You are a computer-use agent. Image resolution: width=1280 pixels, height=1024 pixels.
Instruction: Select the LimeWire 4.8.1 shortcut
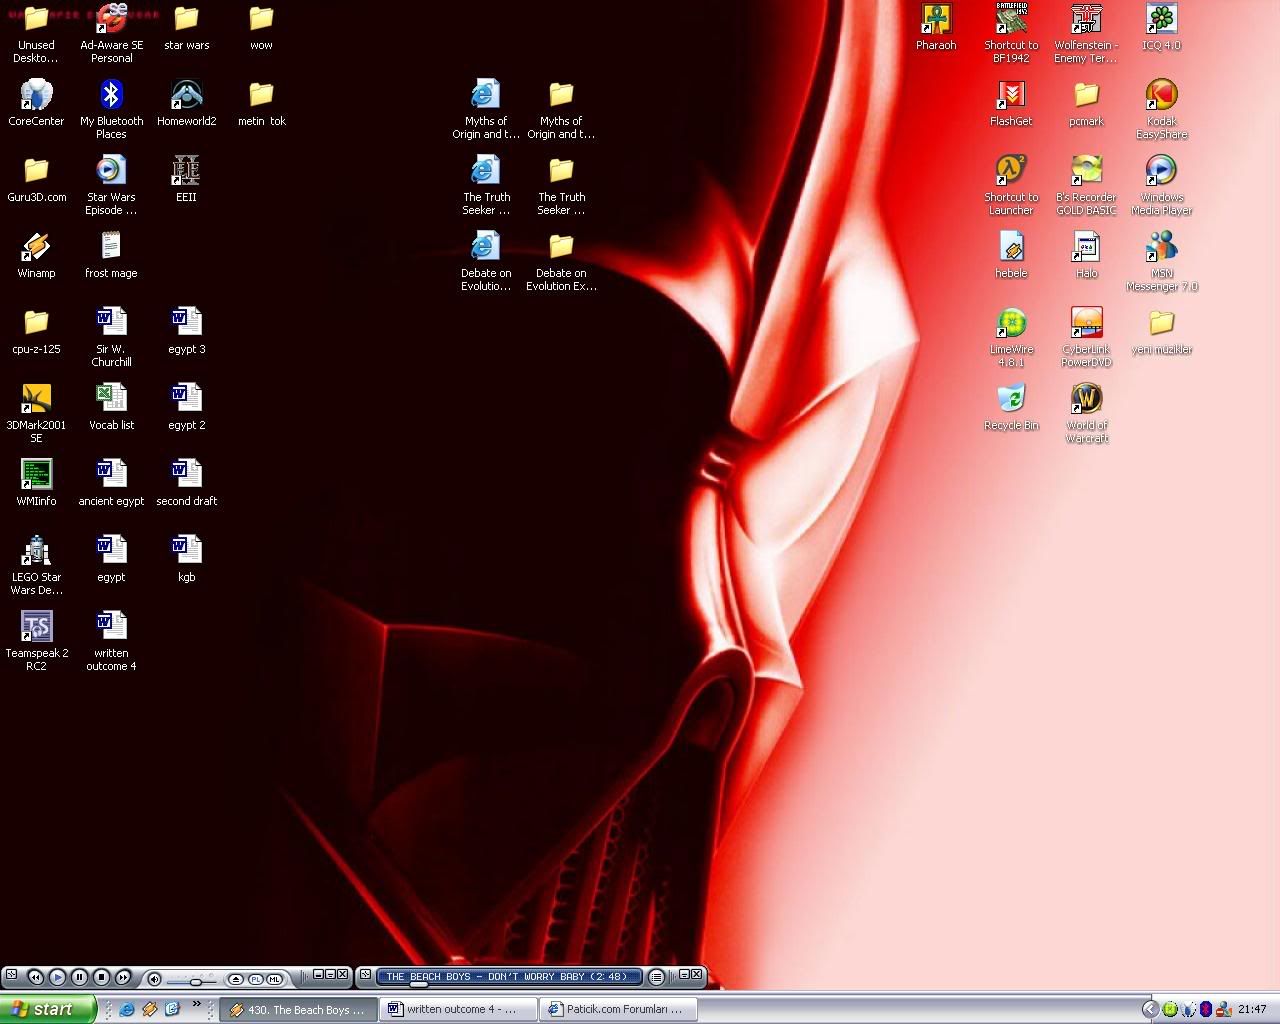coord(1011,337)
